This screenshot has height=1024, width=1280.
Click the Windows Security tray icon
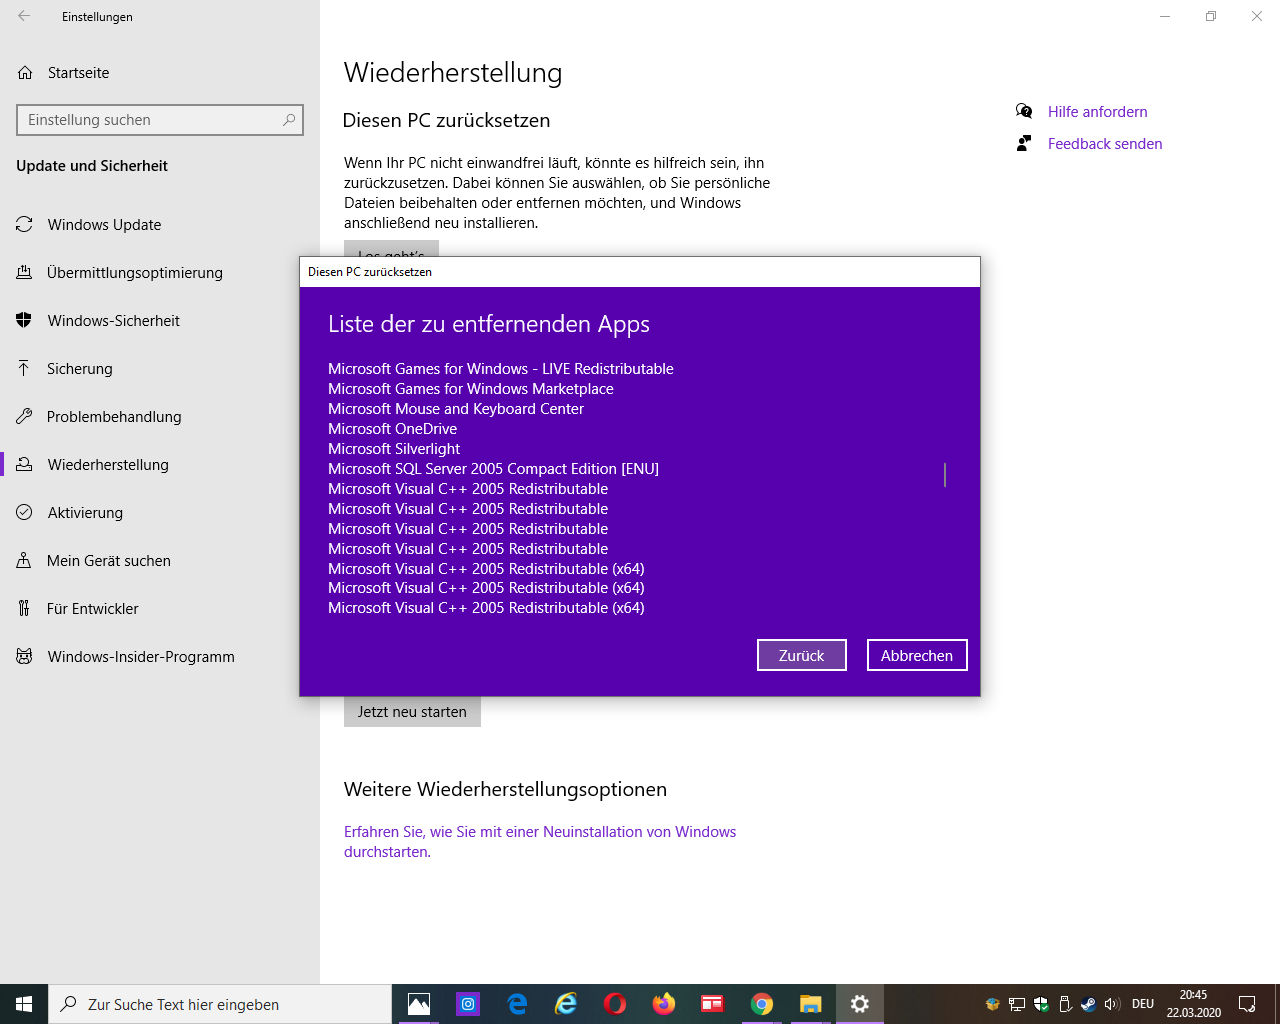(1041, 1004)
